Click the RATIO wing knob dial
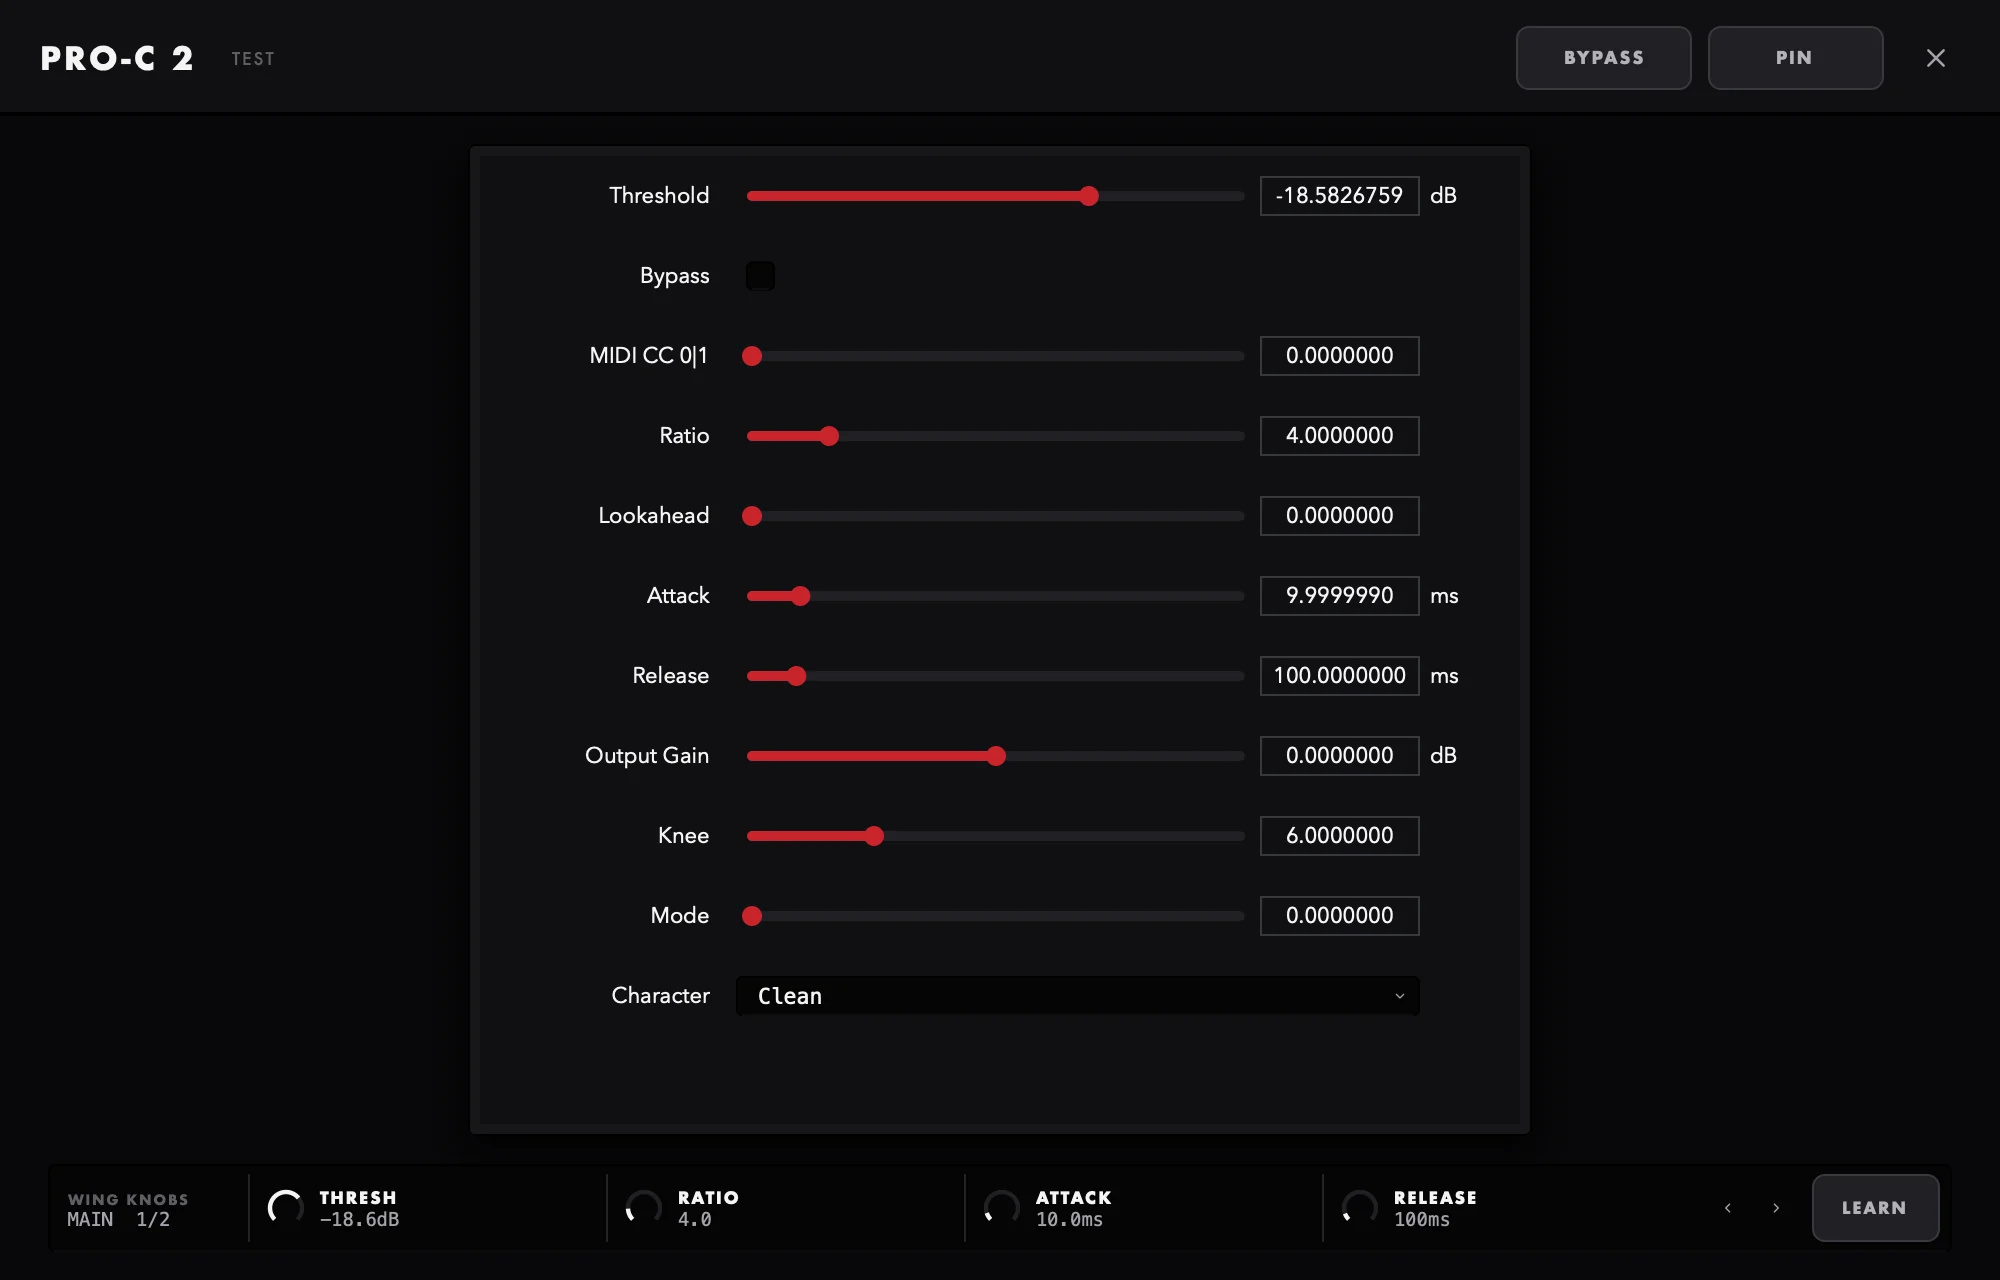2000x1280 pixels. coord(644,1208)
